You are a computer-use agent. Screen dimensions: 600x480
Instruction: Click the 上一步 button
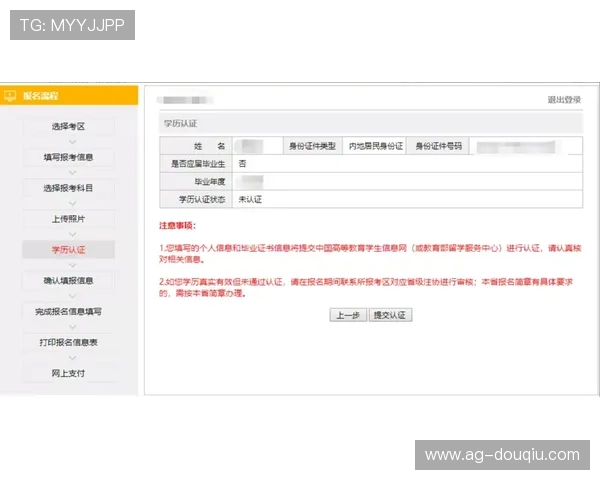coord(348,315)
